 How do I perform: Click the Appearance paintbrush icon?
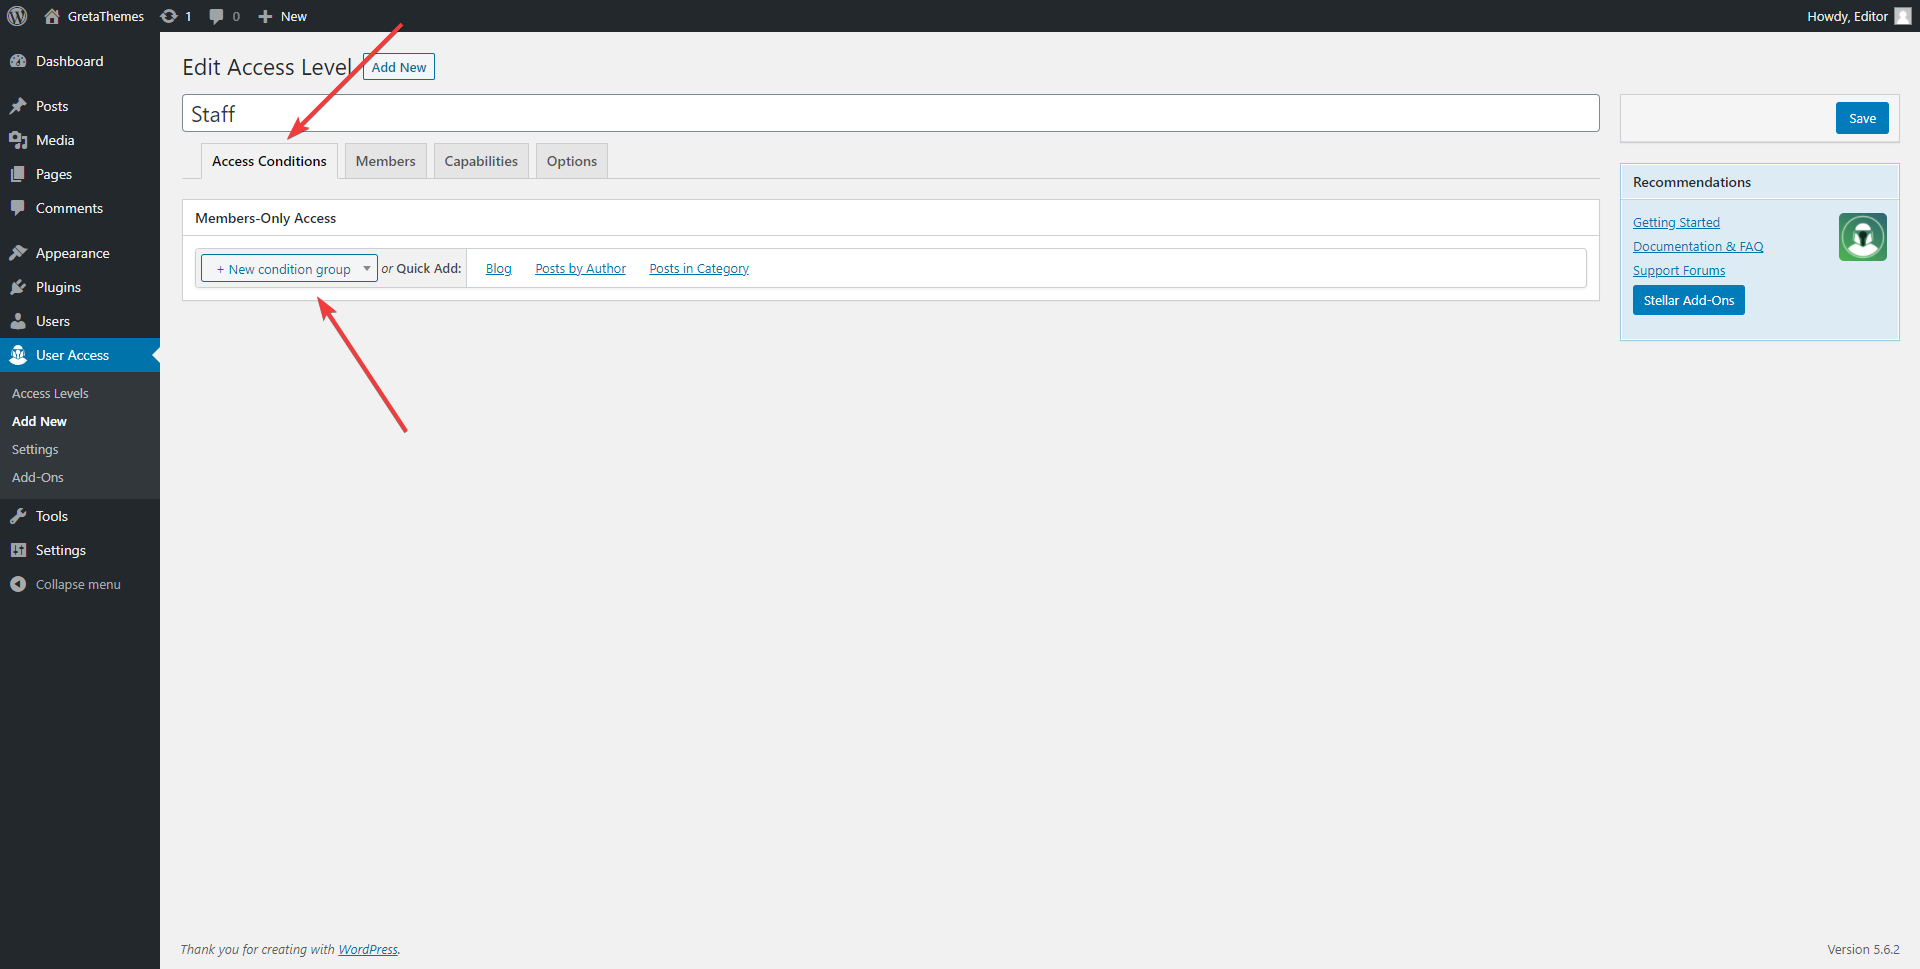click(18, 253)
